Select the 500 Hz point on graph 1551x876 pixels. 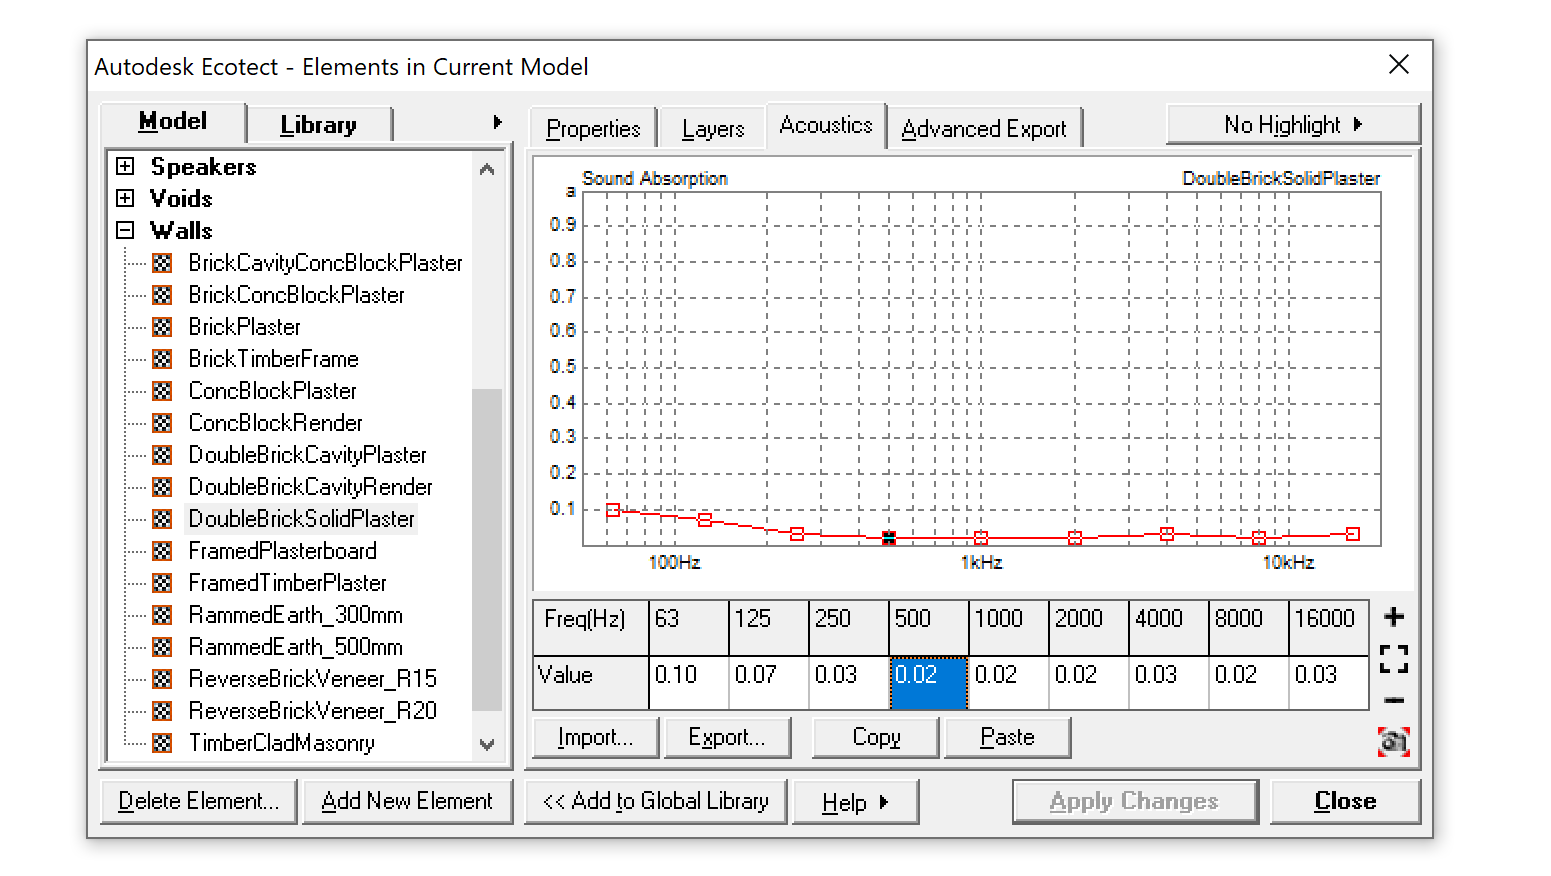pyautogui.click(x=889, y=538)
